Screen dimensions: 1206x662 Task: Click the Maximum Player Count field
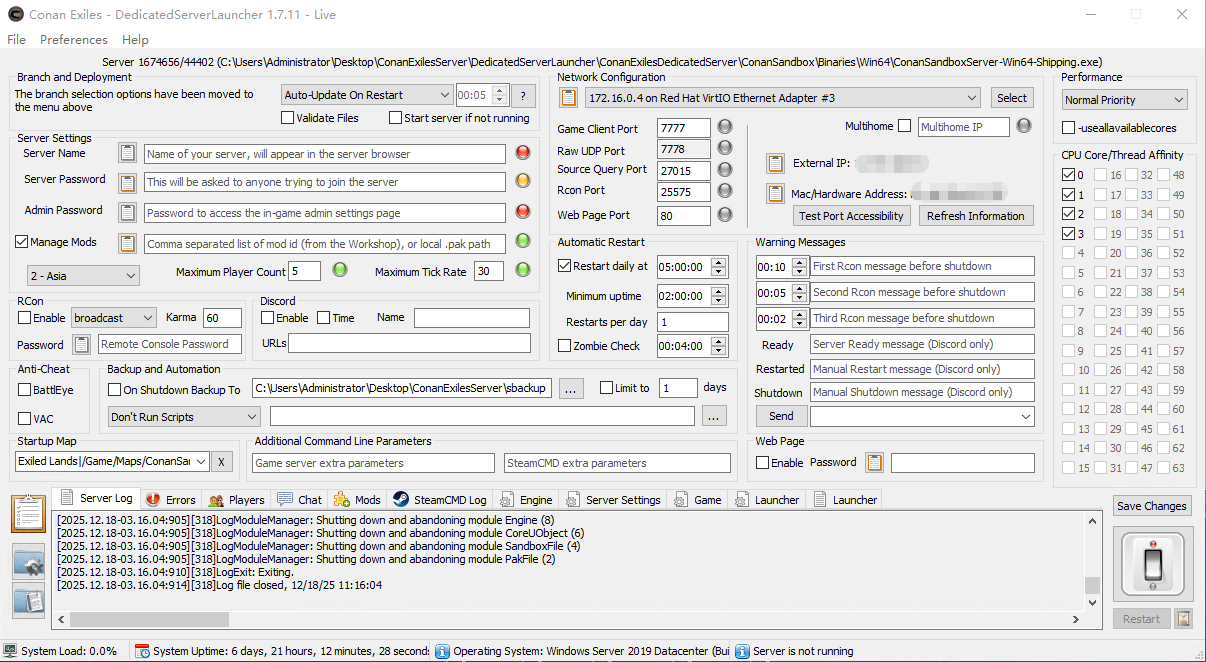click(x=305, y=271)
